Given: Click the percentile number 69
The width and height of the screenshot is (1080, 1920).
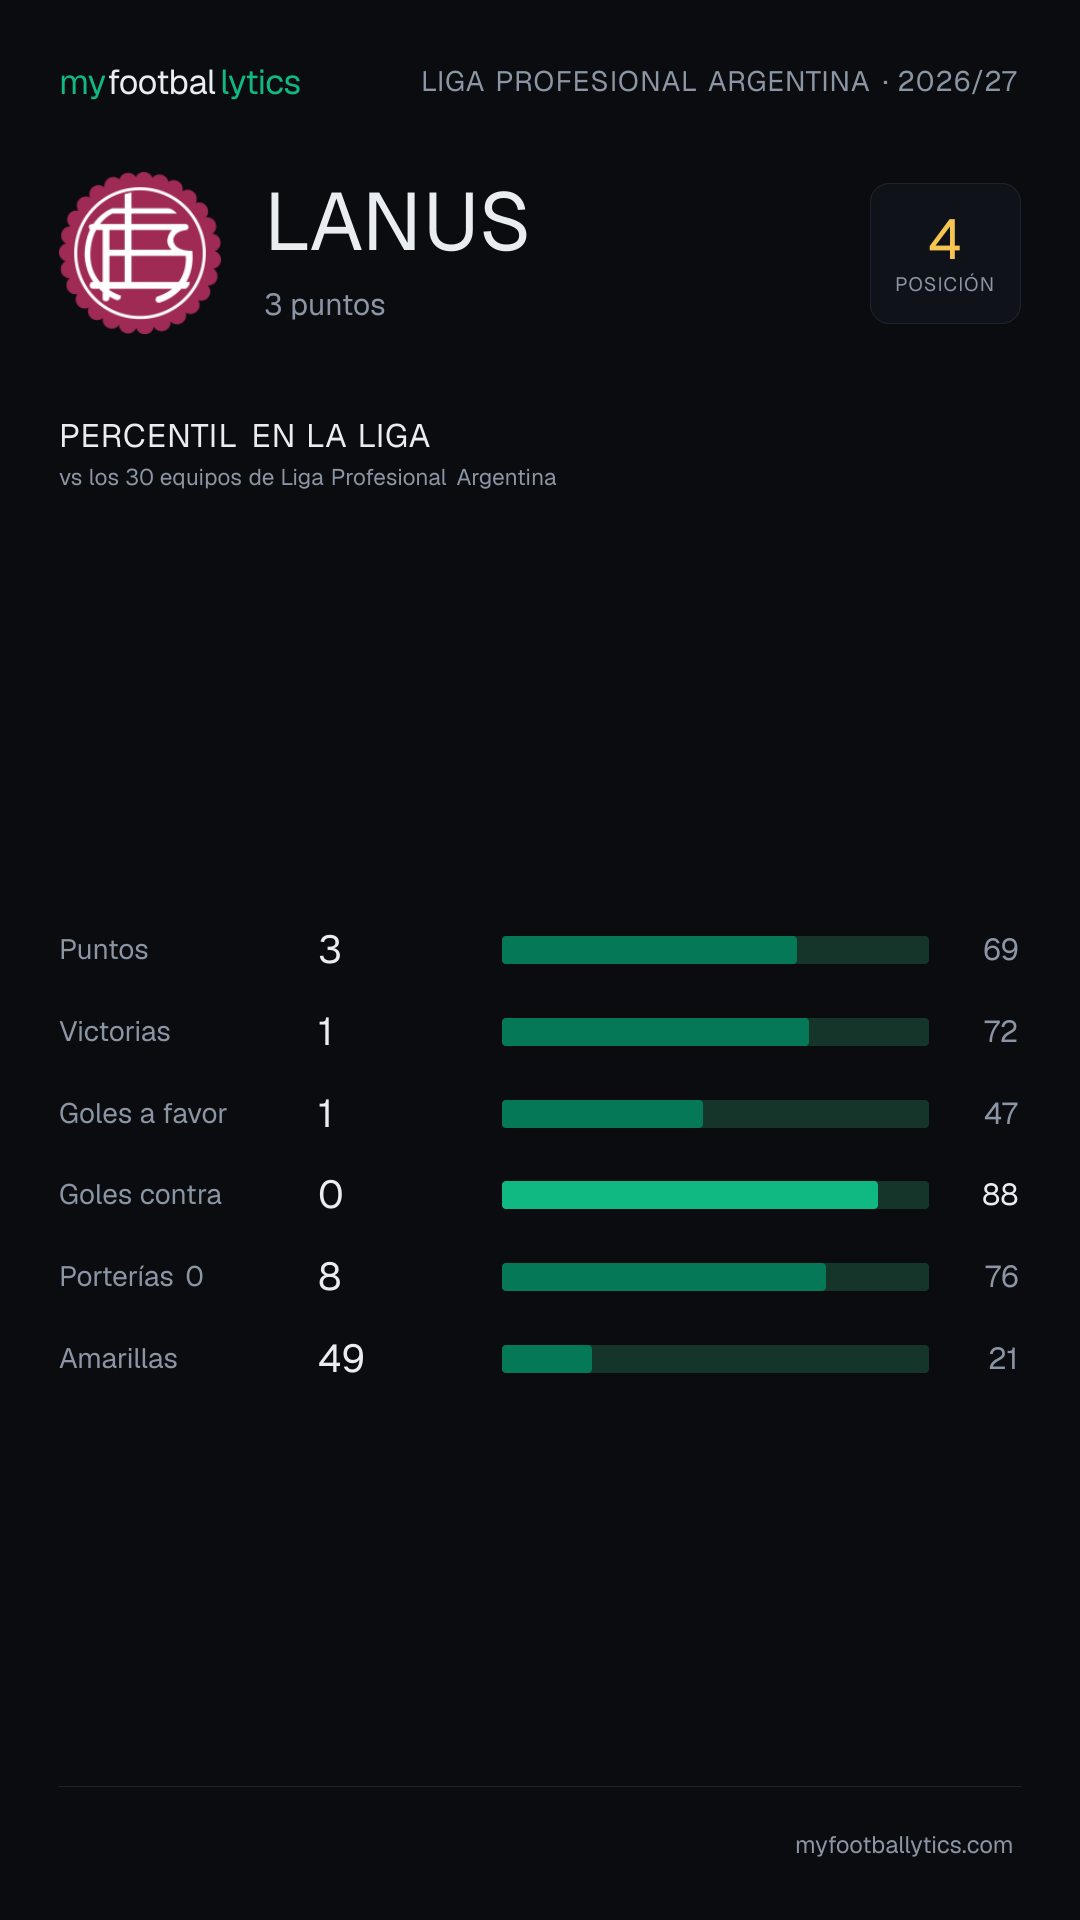Looking at the screenshot, I should (x=1000, y=950).
